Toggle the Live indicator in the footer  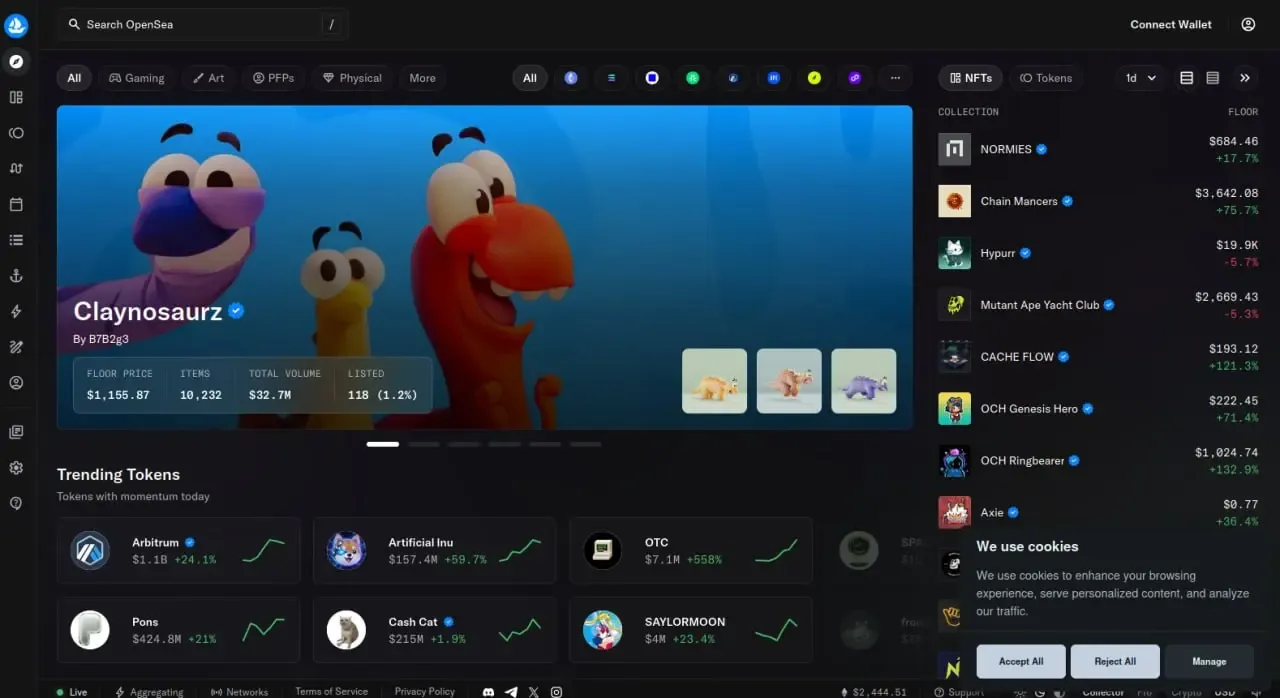click(72, 692)
